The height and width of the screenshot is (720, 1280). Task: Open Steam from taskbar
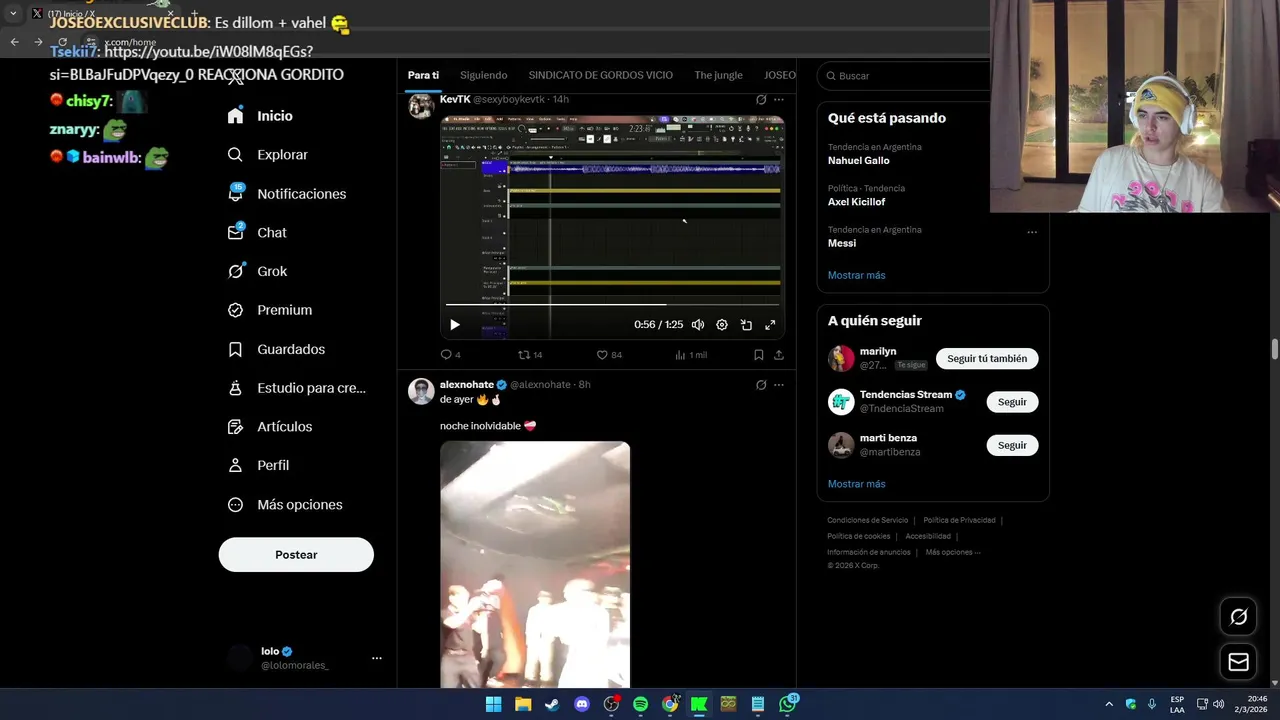(x=552, y=704)
